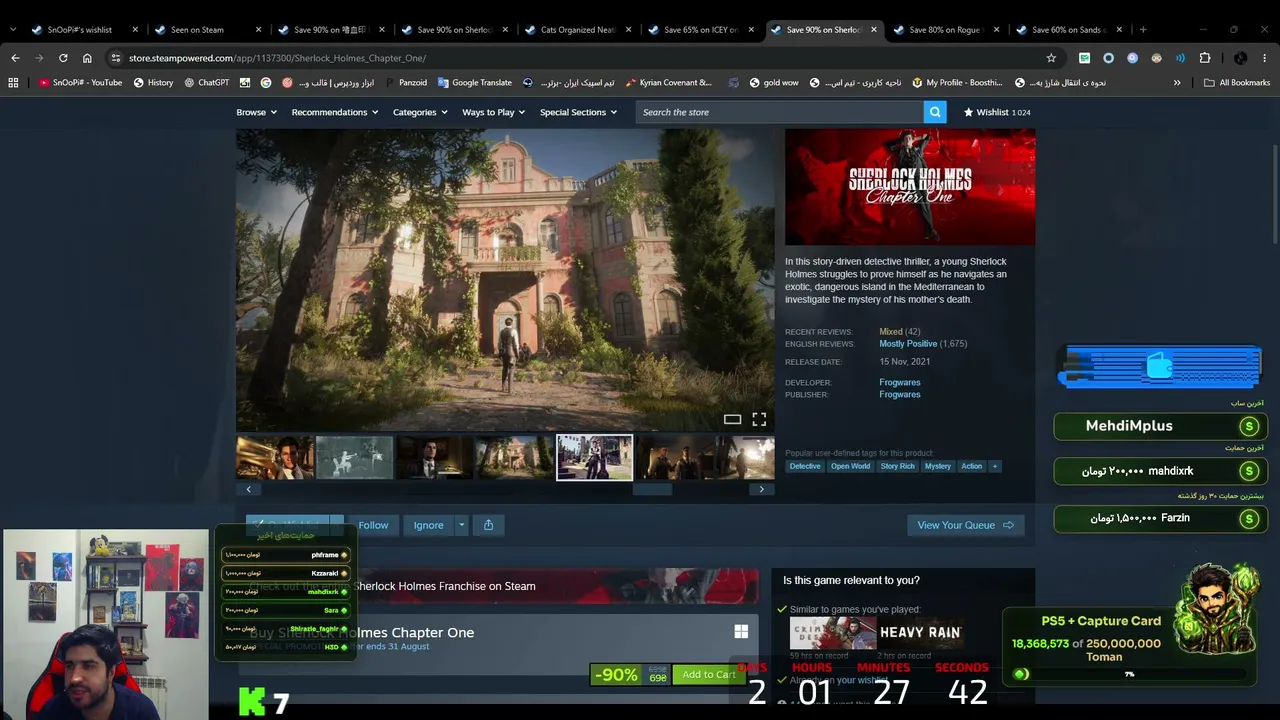Switch to the Save 80% on Rogue tab
Screen dimensions: 1280x720
point(946,30)
